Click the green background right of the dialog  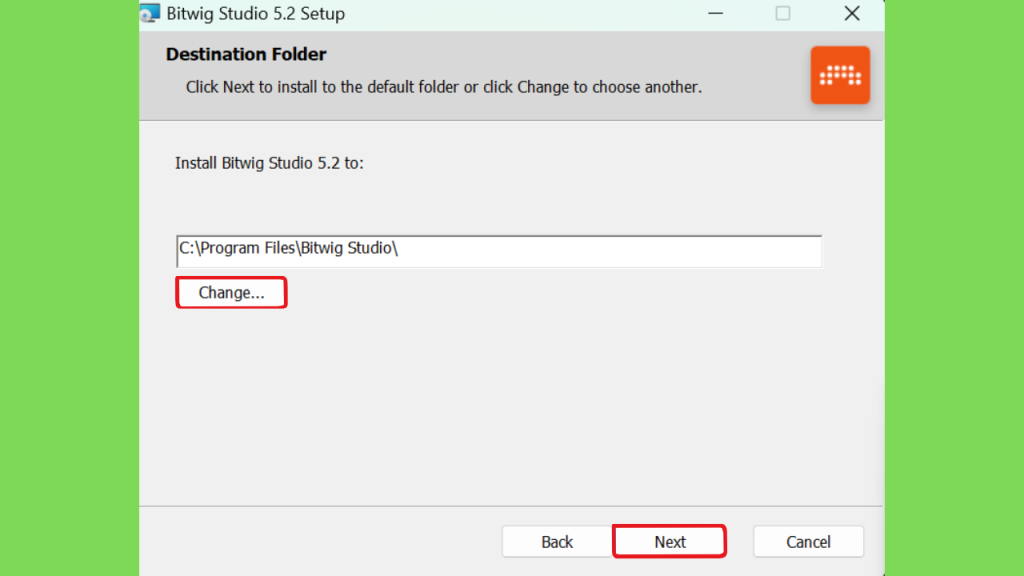(x=955, y=288)
